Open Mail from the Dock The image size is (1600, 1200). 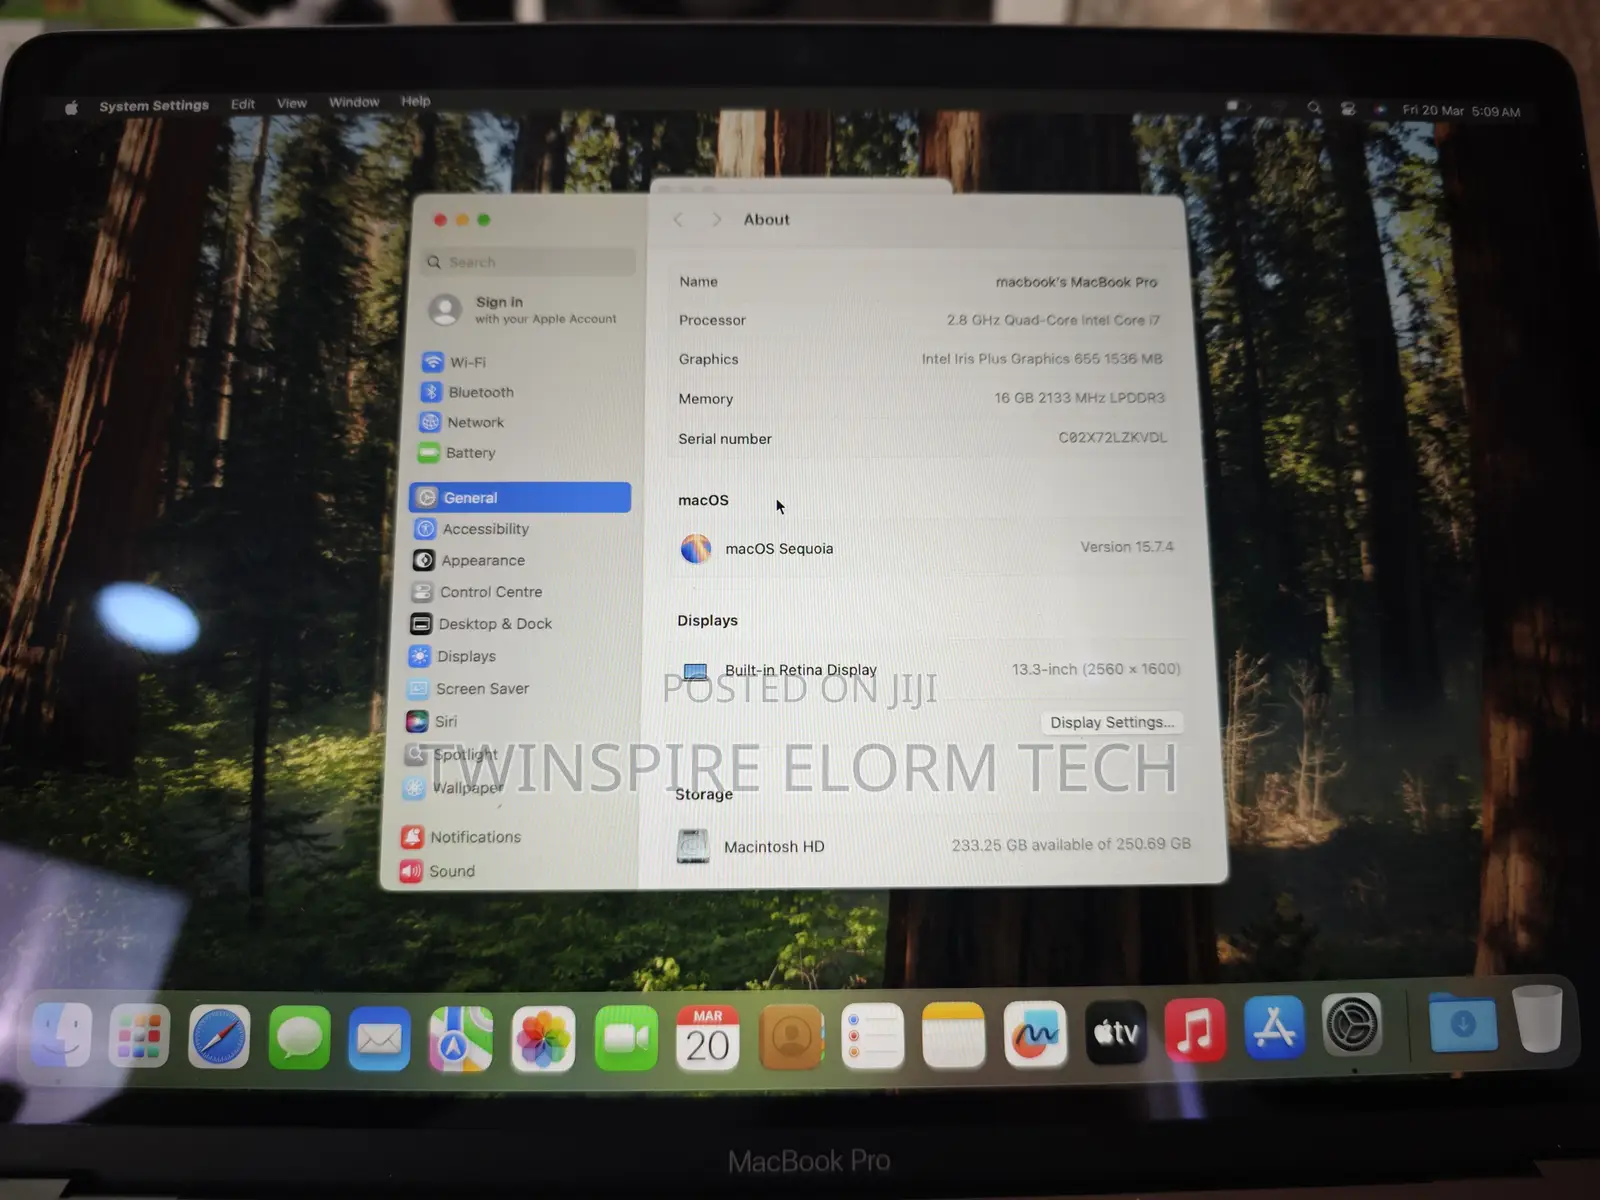[x=379, y=1038]
